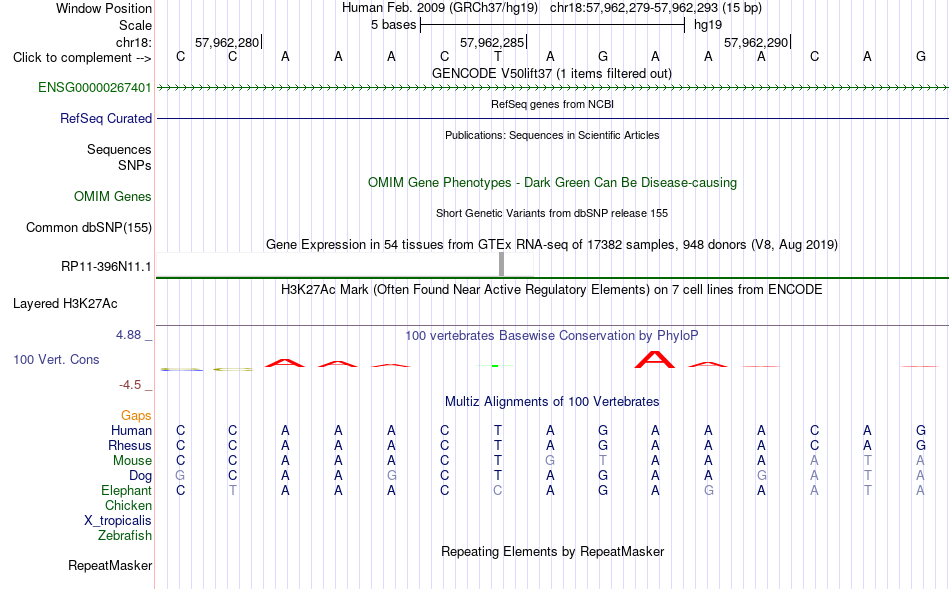
Task: Click 'Short Genetic Variants from dbSNP release 155'
Action: (552, 213)
